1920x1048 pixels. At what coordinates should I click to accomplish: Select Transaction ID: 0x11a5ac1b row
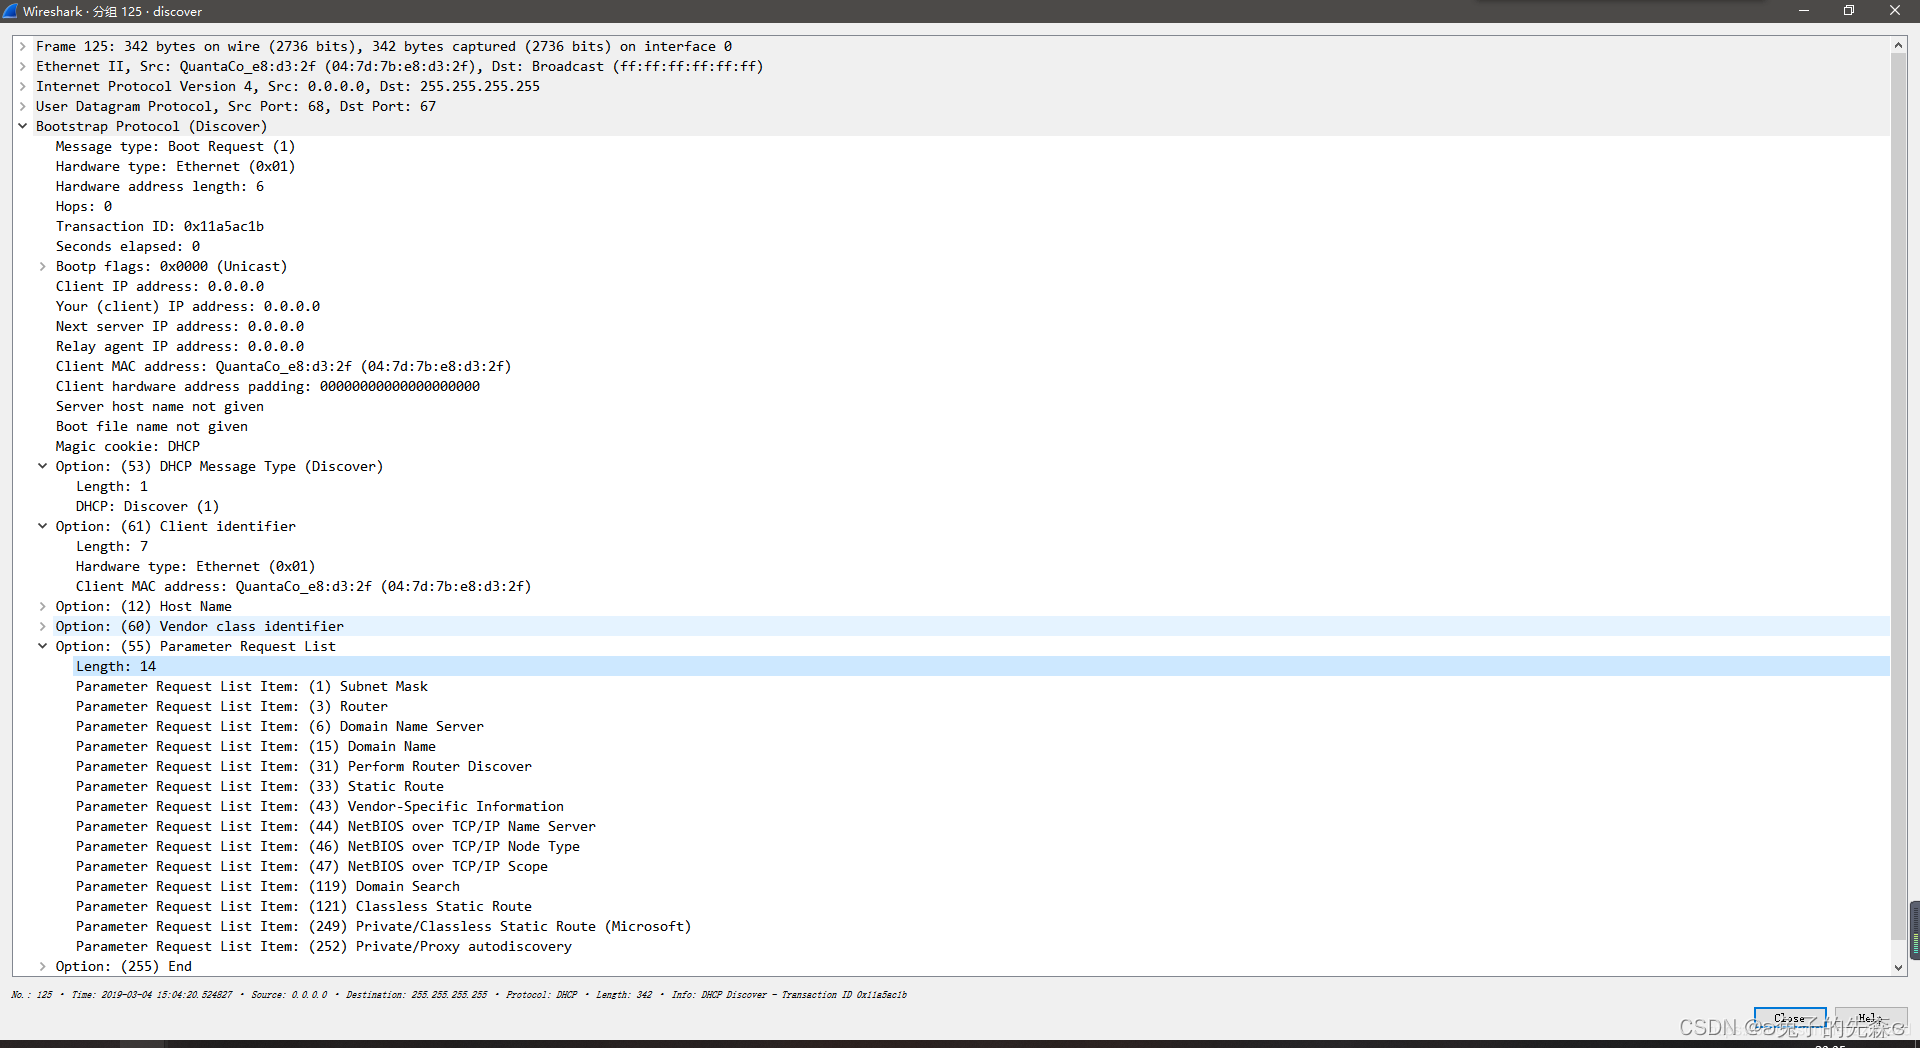[160, 226]
